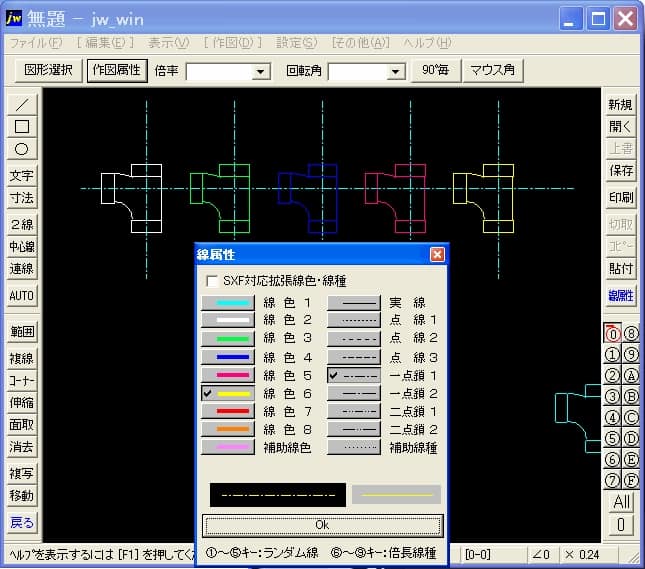Image resolution: width=645 pixels, height=569 pixels.
Task: Select the rectangle drawing tool icon
Action: [22, 127]
